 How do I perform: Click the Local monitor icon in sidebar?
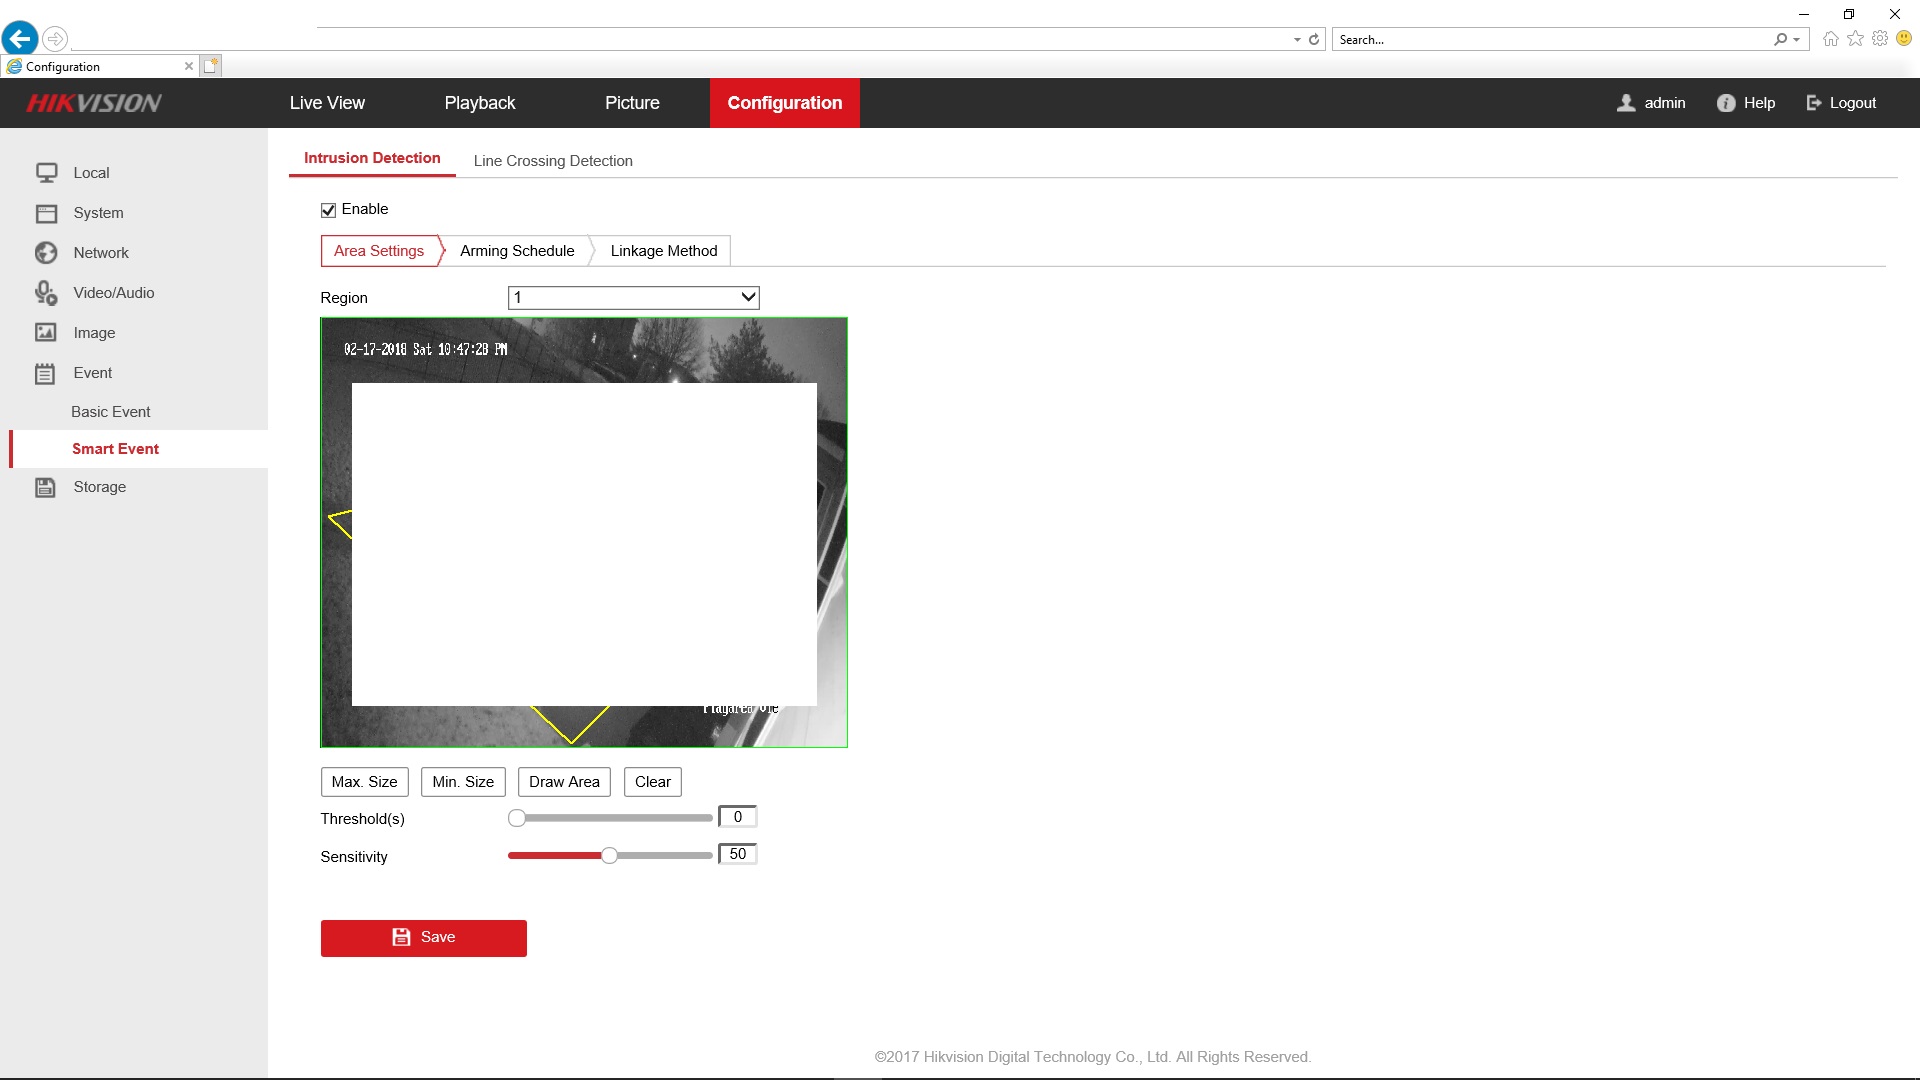point(46,173)
